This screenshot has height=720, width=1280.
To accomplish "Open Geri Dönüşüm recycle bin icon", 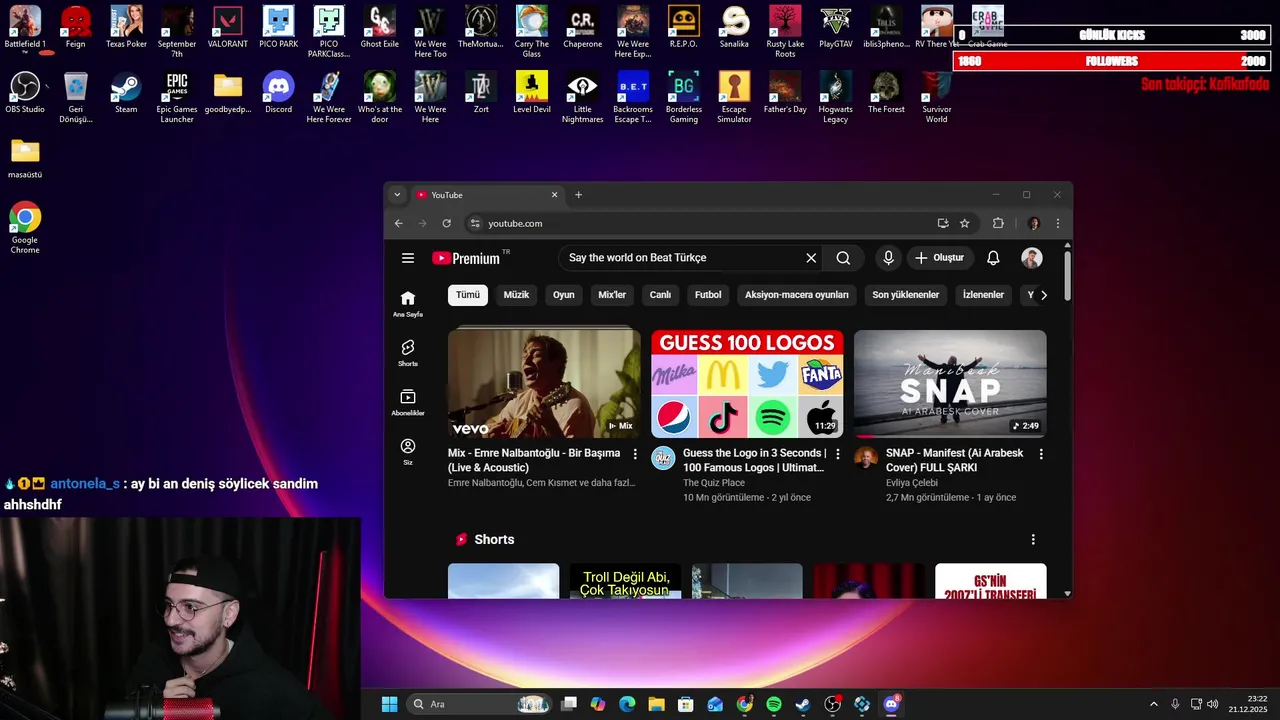I will [75, 97].
